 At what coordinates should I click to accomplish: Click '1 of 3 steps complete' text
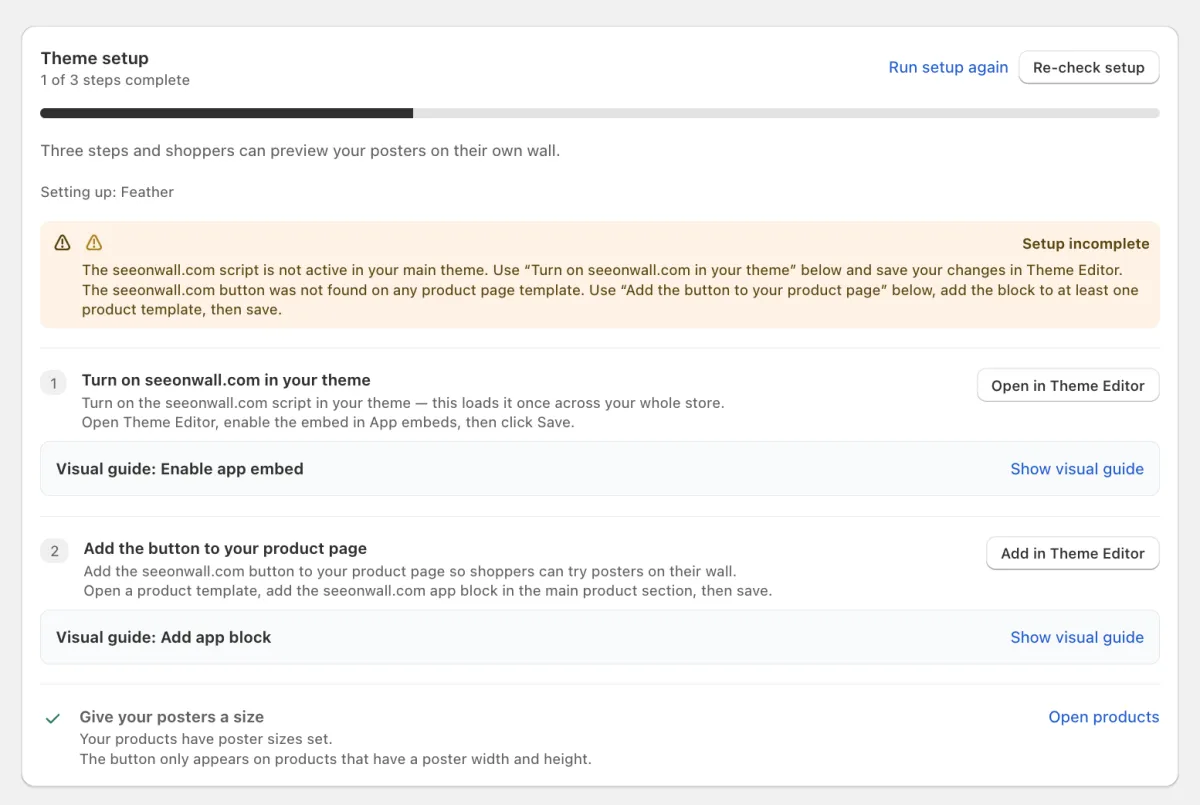coord(115,80)
